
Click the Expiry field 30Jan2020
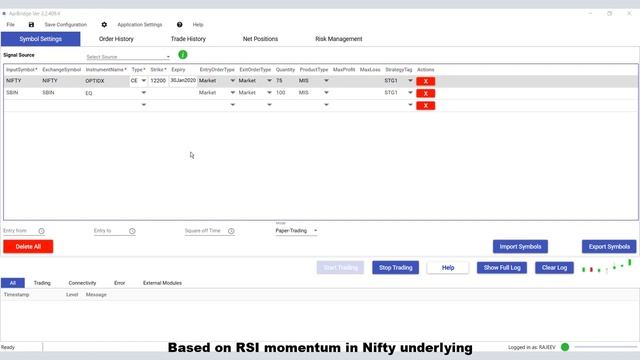(x=183, y=81)
